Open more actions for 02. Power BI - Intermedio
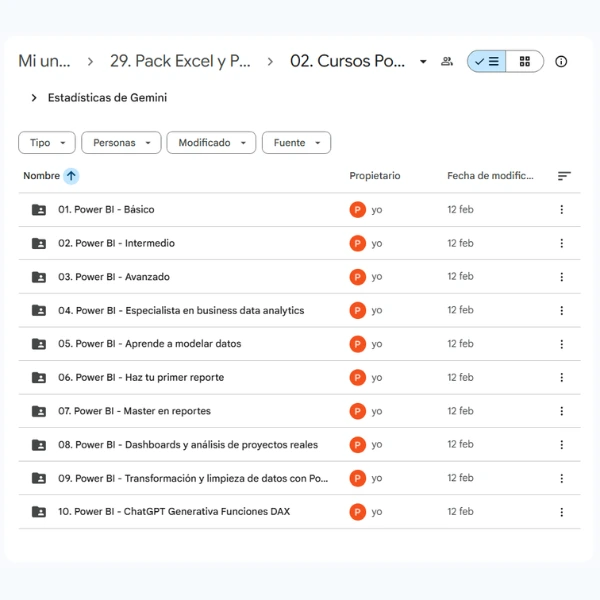 point(561,243)
